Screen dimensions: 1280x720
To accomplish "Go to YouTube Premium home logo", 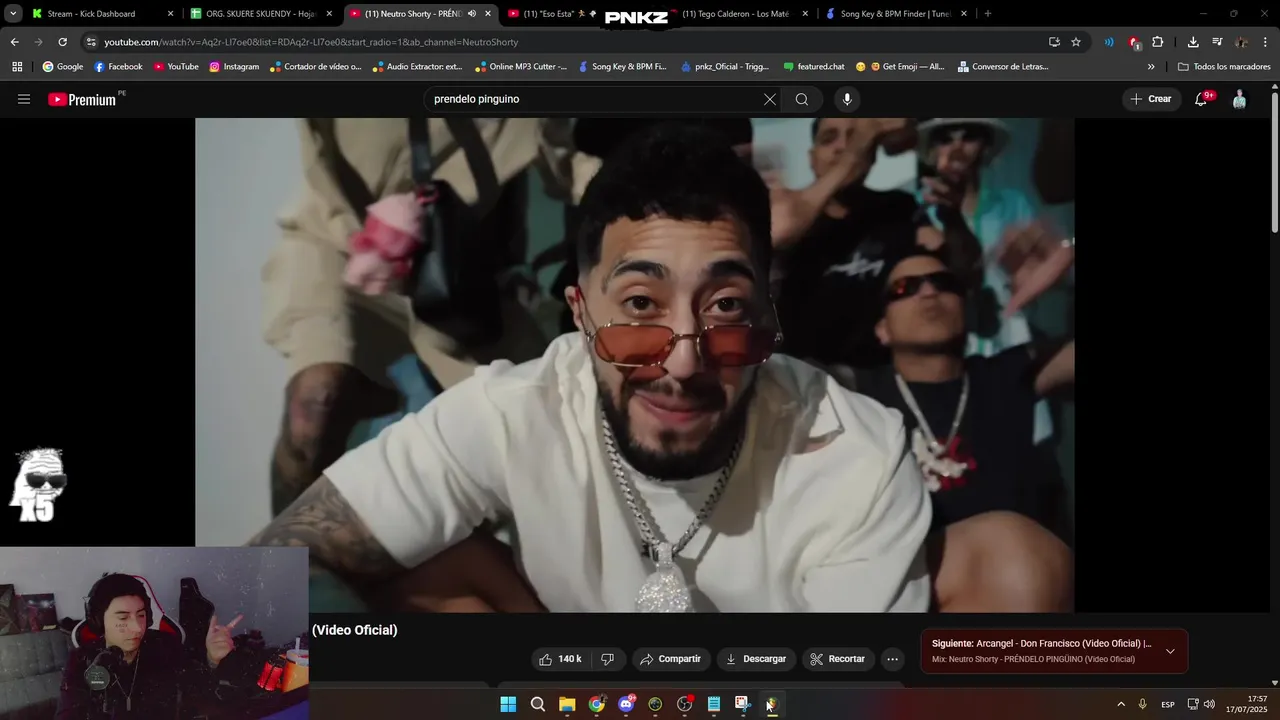I will click(82, 99).
